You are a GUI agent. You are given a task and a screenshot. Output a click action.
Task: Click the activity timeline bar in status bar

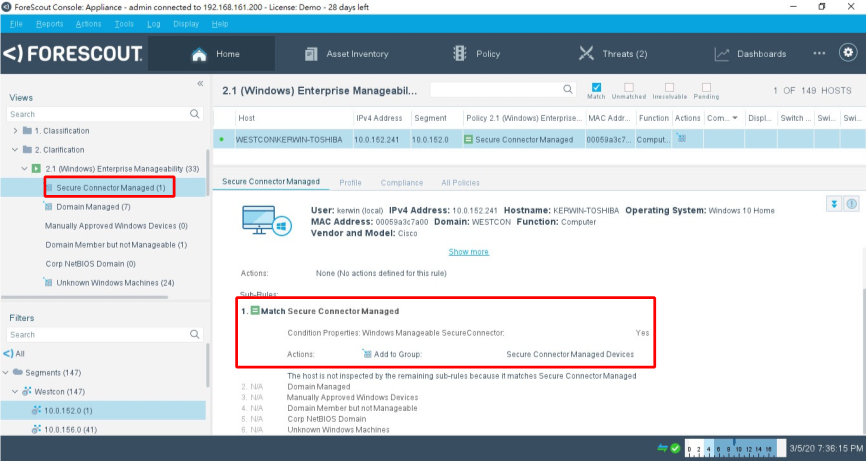pos(735,448)
